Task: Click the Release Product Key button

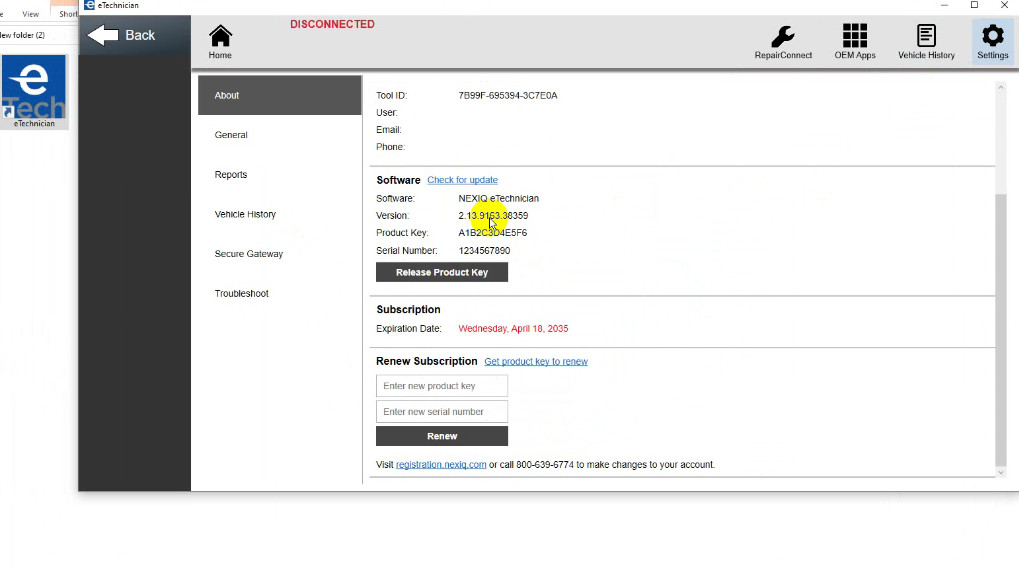Action: click(x=442, y=272)
